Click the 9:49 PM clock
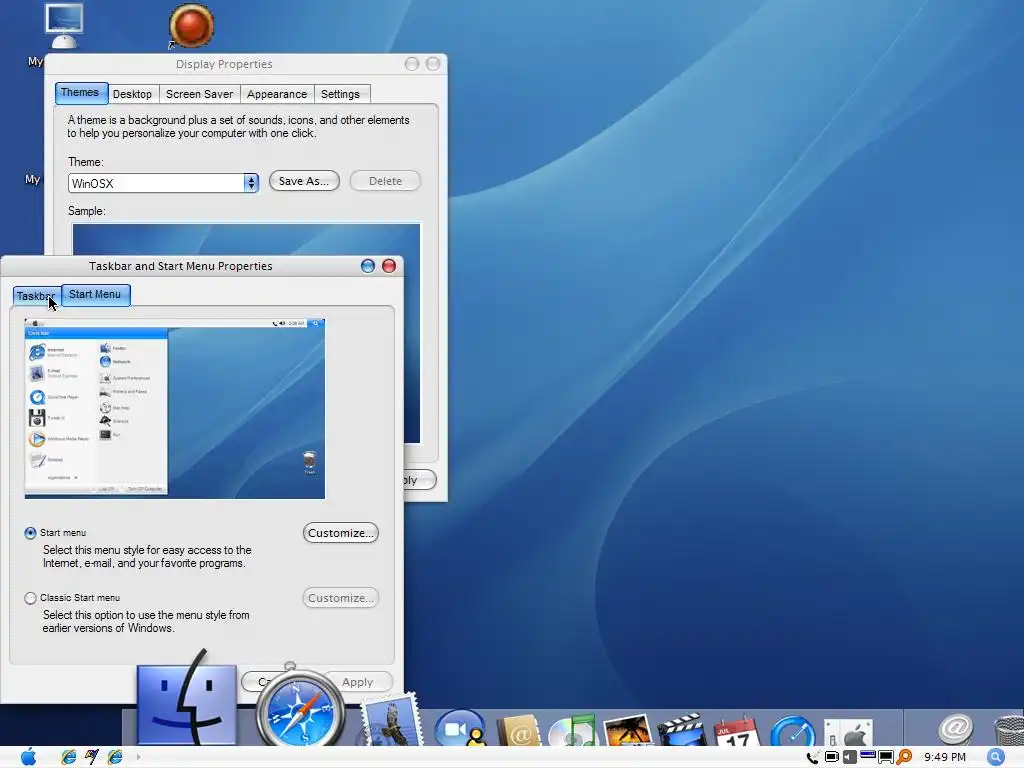This screenshot has height=768, width=1024. pos(944,757)
